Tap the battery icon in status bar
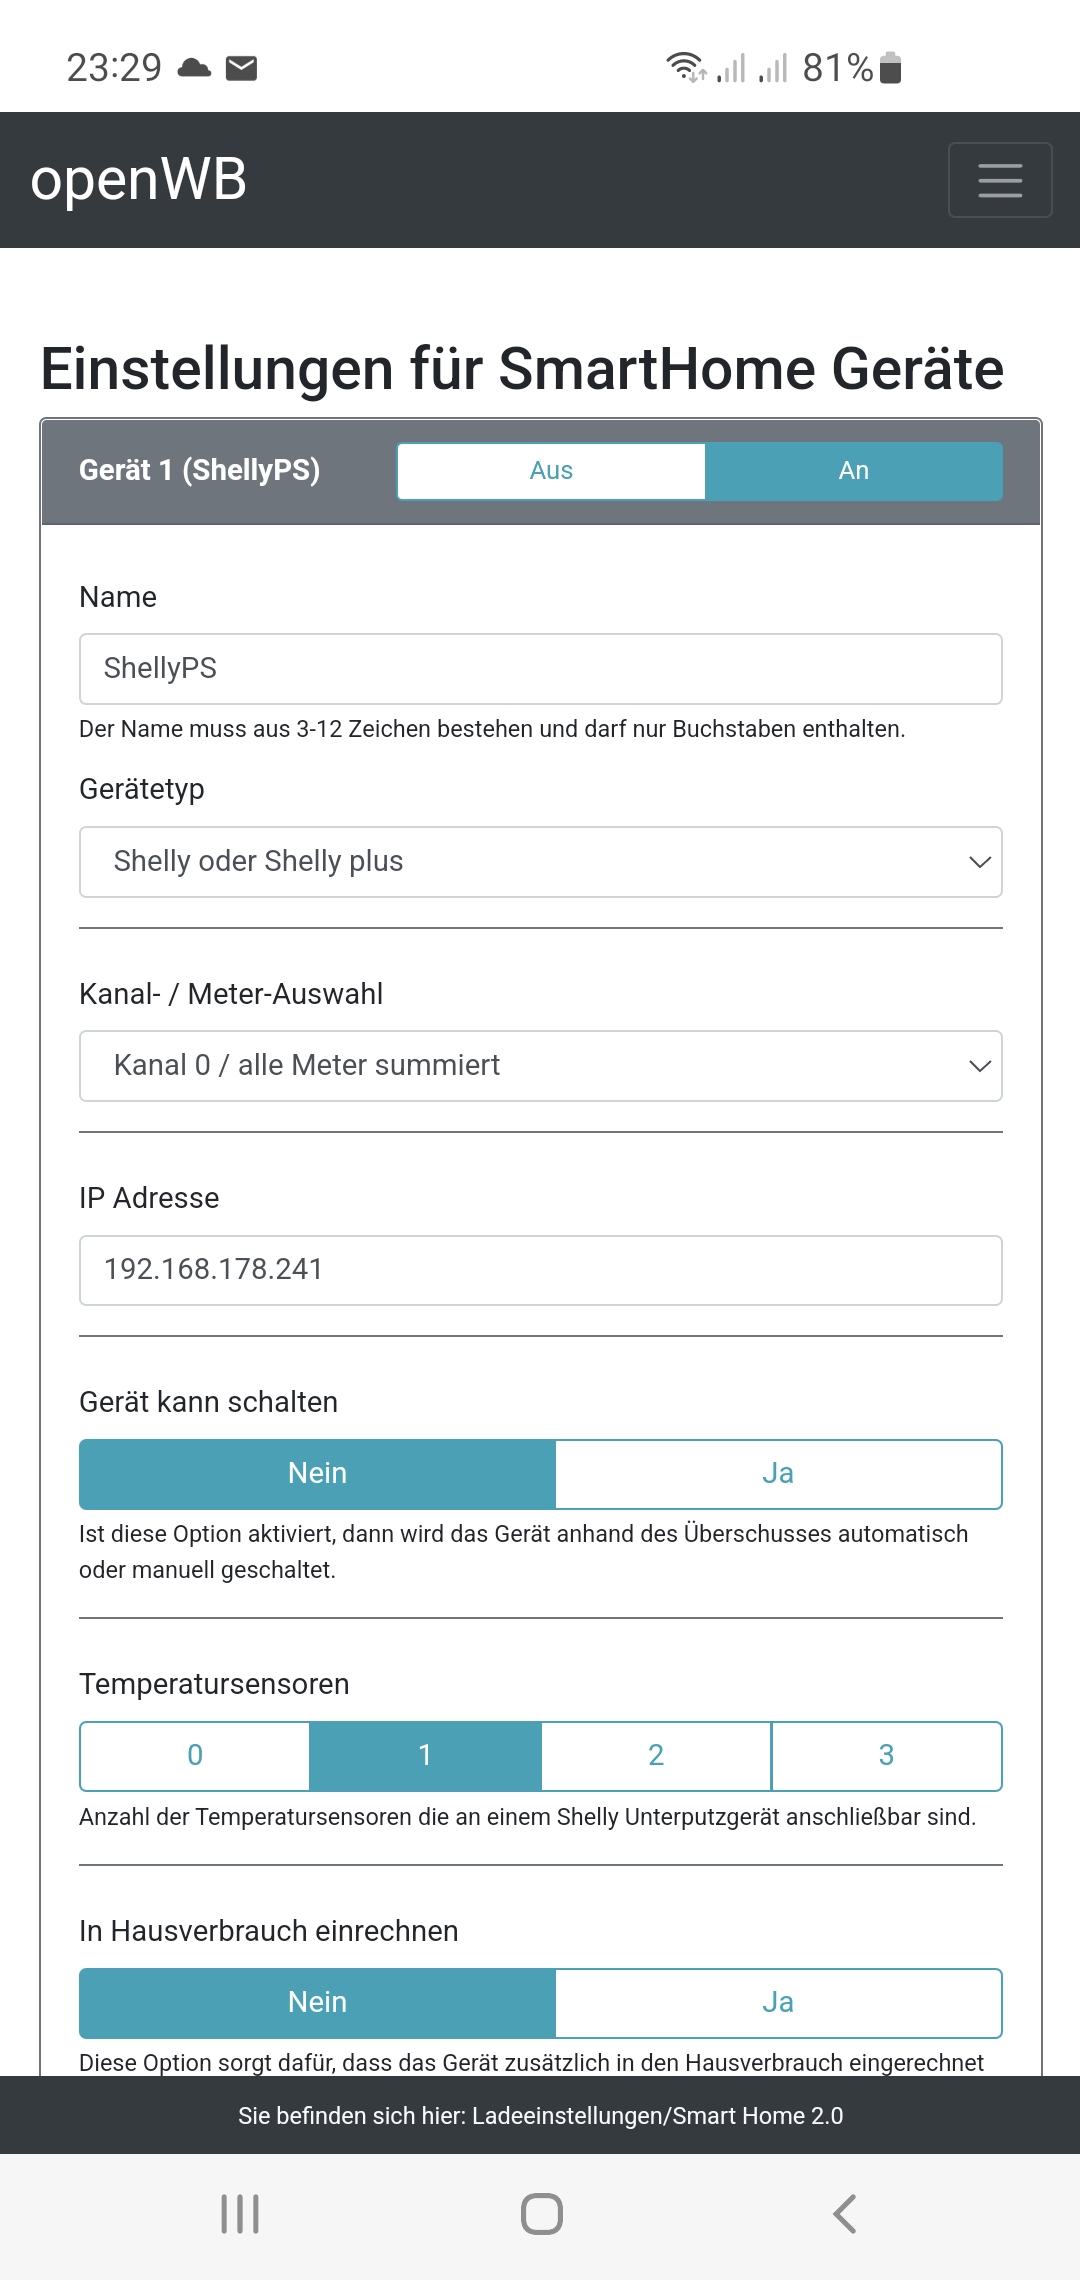This screenshot has width=1080, height=2280. (x=891, y=68)
